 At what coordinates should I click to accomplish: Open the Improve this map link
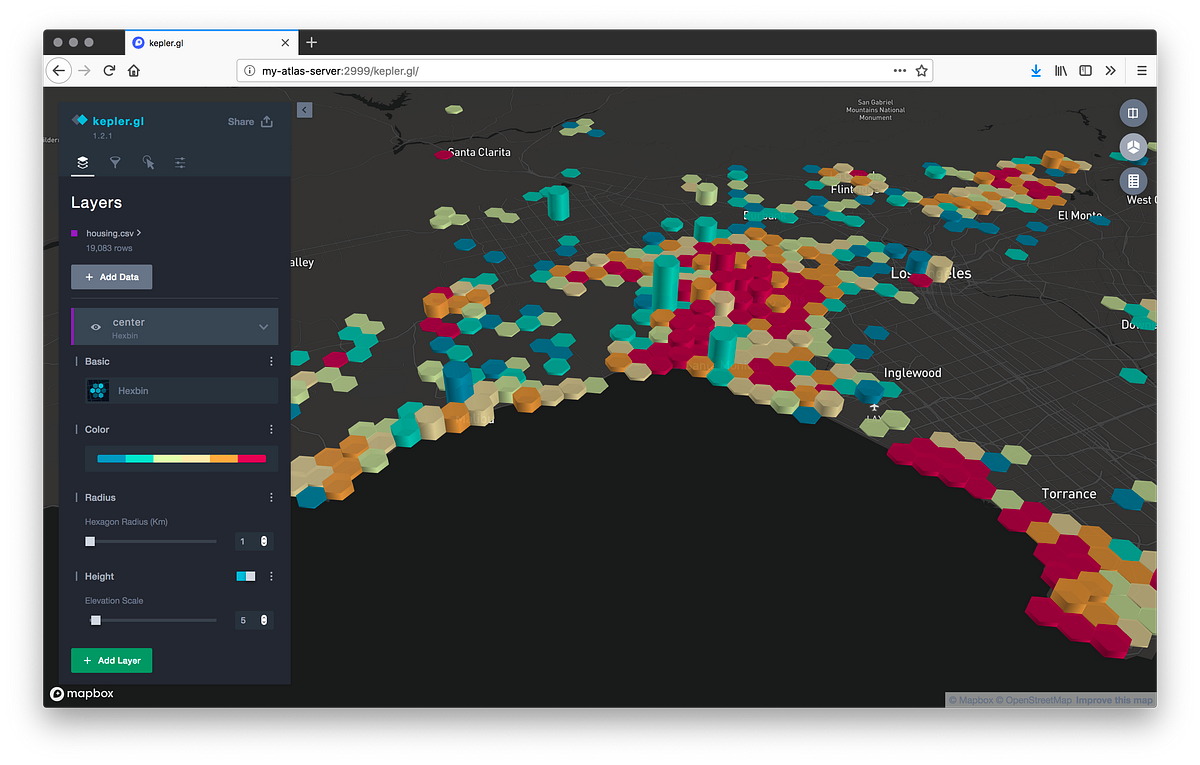1114,699
